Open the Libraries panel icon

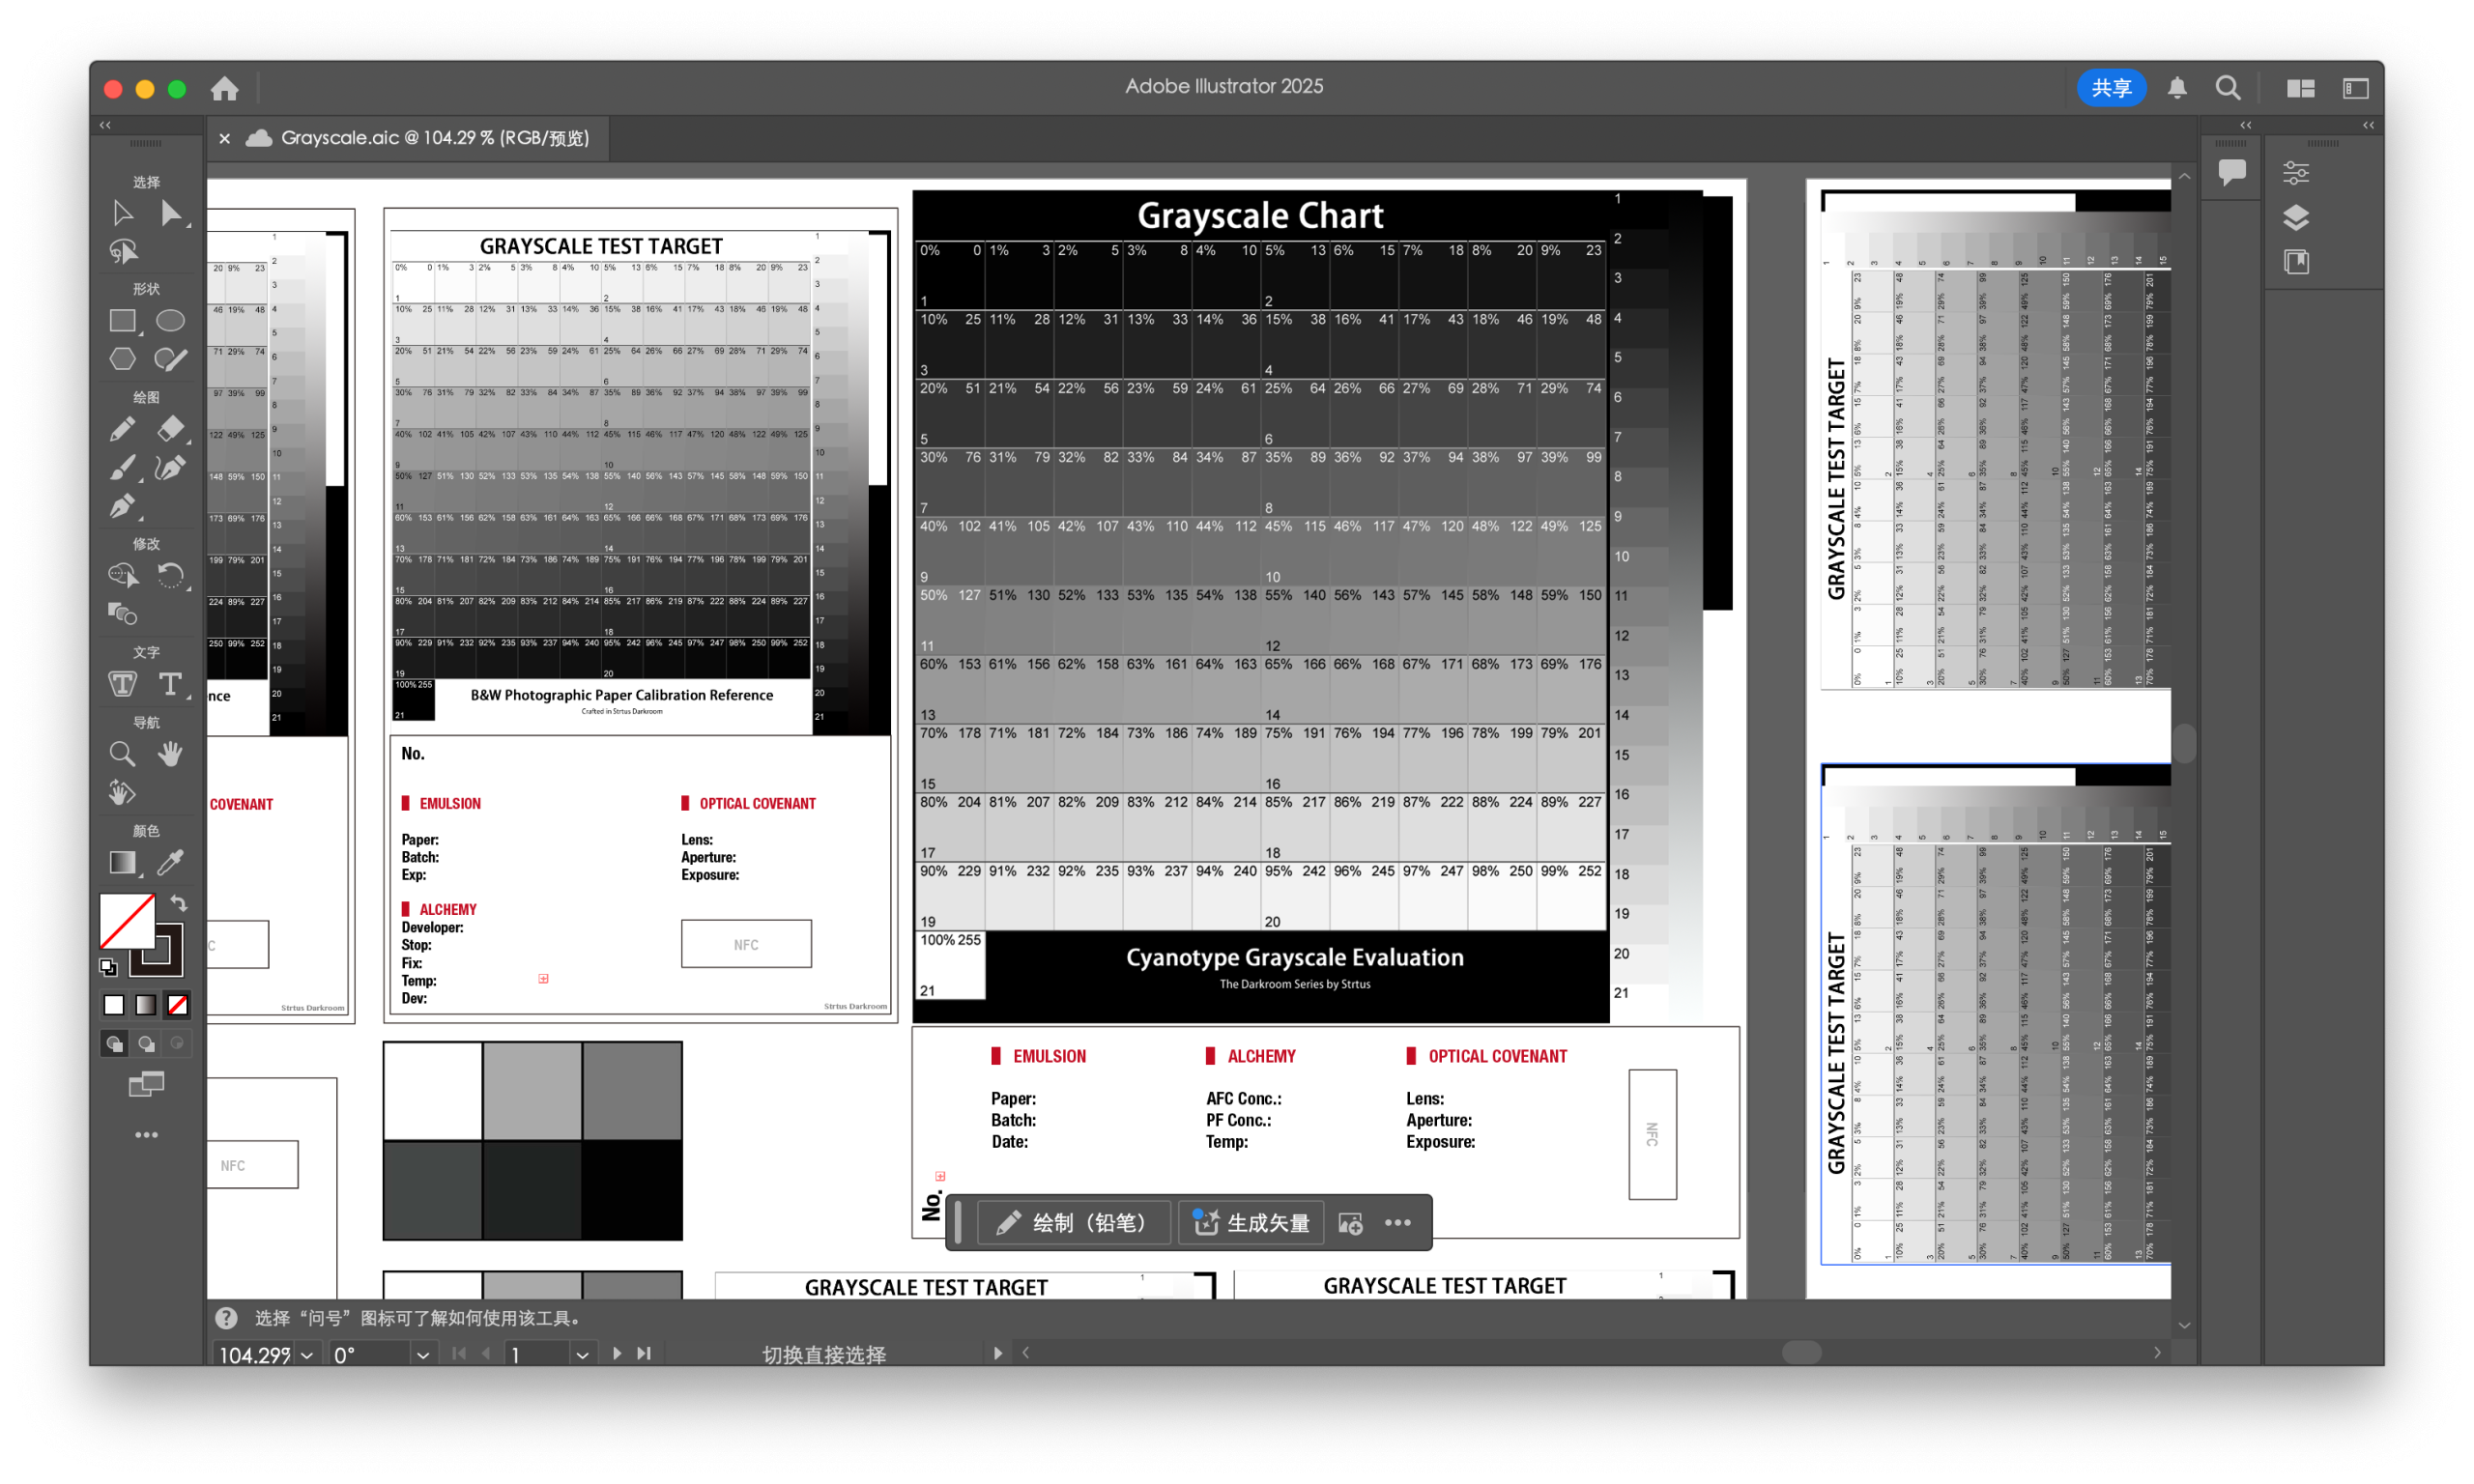(x=2296, y=262)
